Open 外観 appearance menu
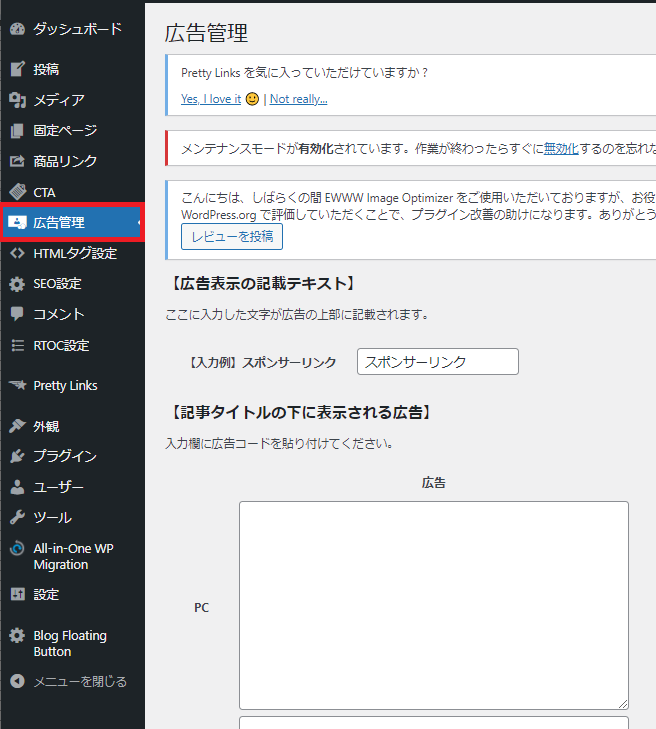This screenshot has width=656, height=729. click(x=73, y=426)
